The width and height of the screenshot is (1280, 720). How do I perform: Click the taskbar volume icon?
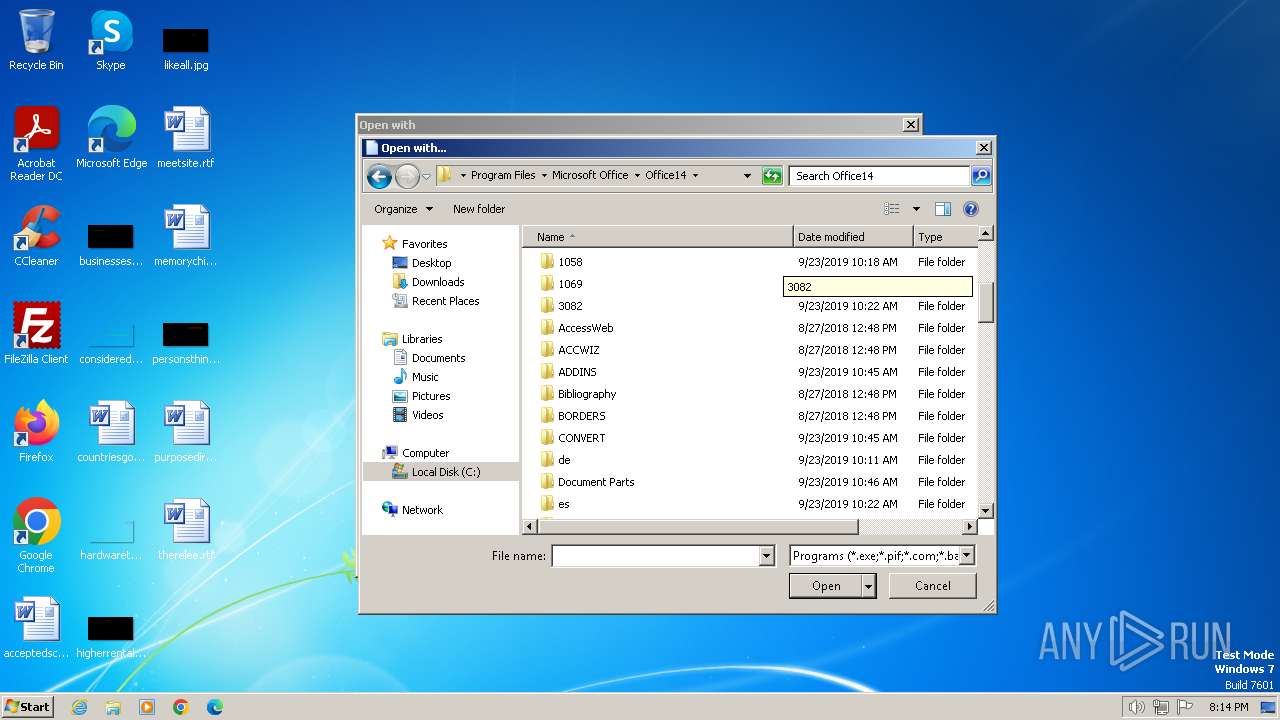click(x=1135, y=707)
